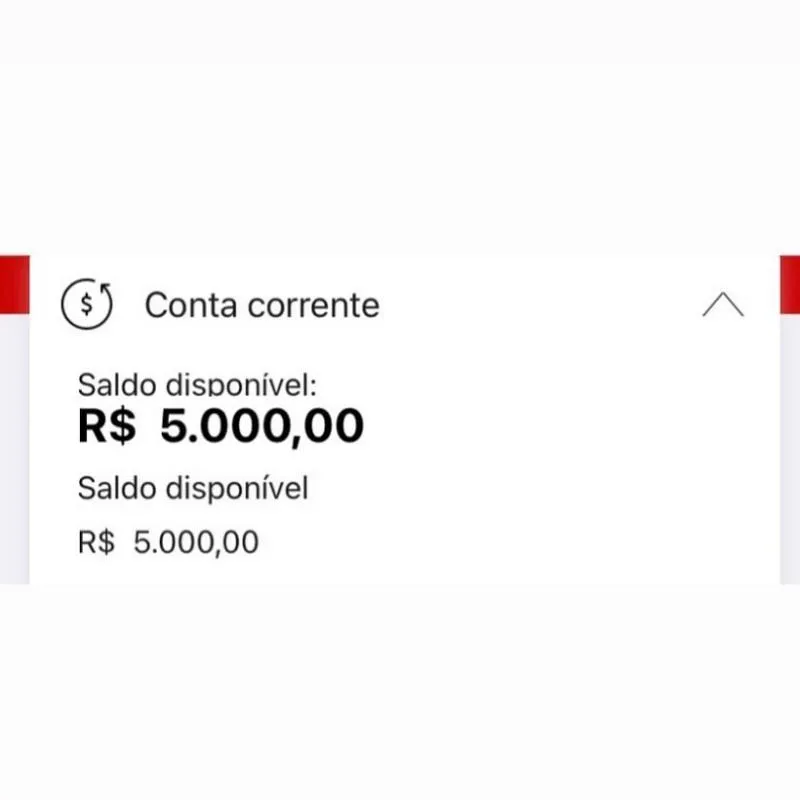Tap the currency symbol inside the circle icon
Viewport: 800px width, 800px height.
point(88,303)
